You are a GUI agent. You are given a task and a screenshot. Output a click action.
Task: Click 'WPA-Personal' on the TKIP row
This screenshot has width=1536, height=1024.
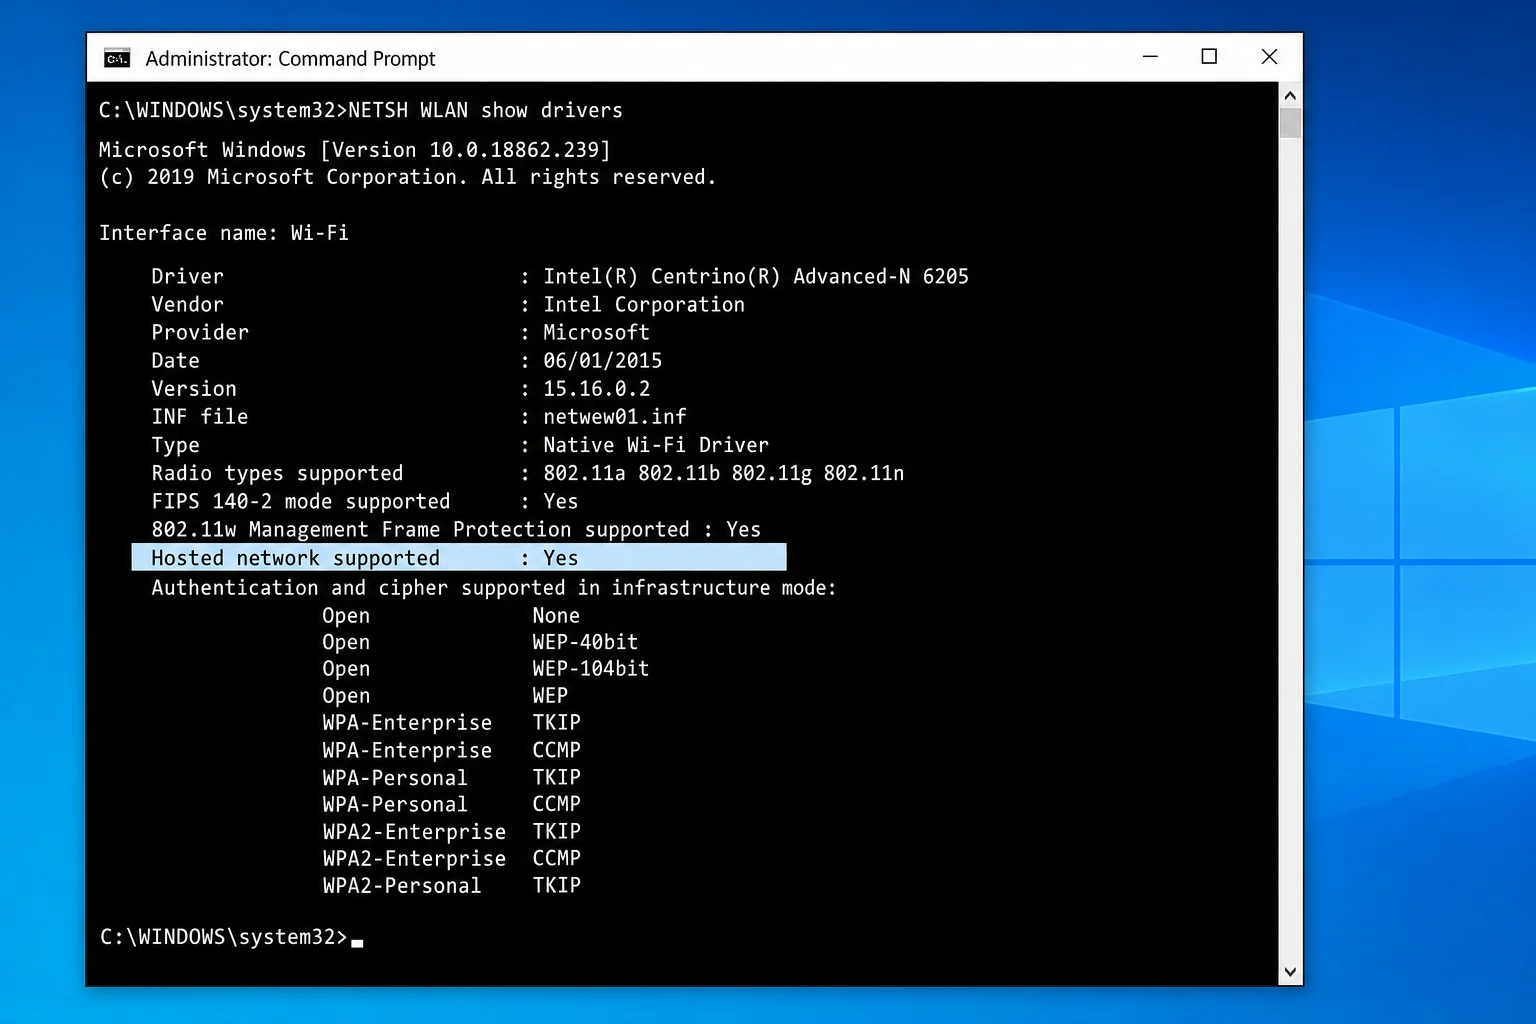(395, 777)
